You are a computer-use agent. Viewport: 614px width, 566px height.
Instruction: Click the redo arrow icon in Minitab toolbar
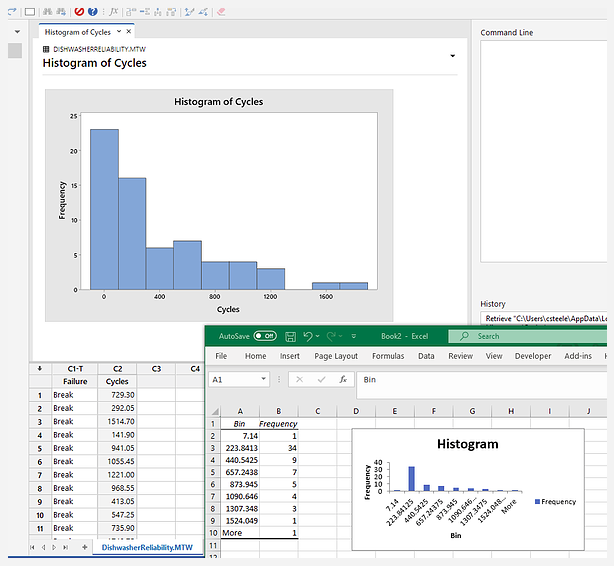[x=12, y=12]
